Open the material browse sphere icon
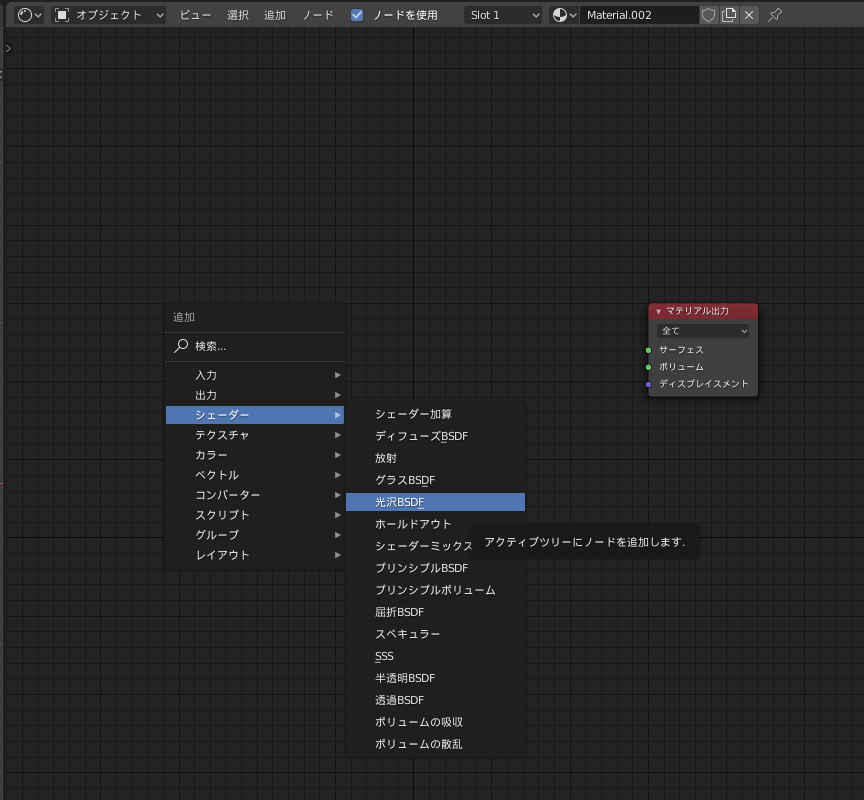The width and height of the screenshot is (864, 800). [564, 15]
